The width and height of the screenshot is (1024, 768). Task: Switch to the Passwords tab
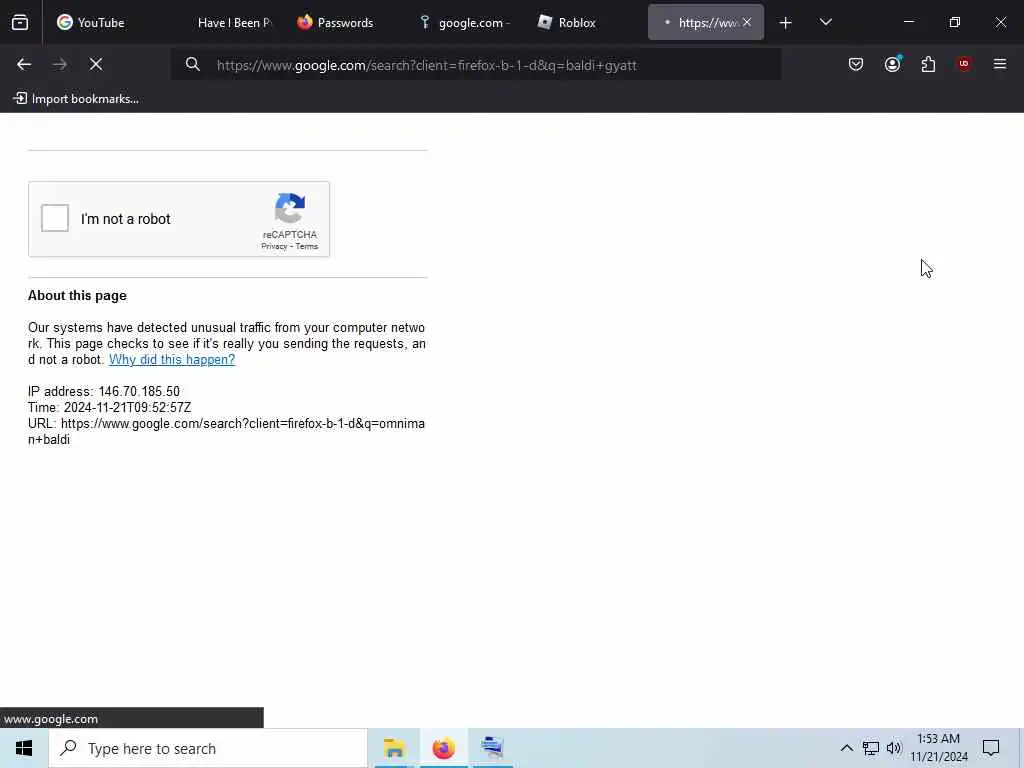point(345,22)
